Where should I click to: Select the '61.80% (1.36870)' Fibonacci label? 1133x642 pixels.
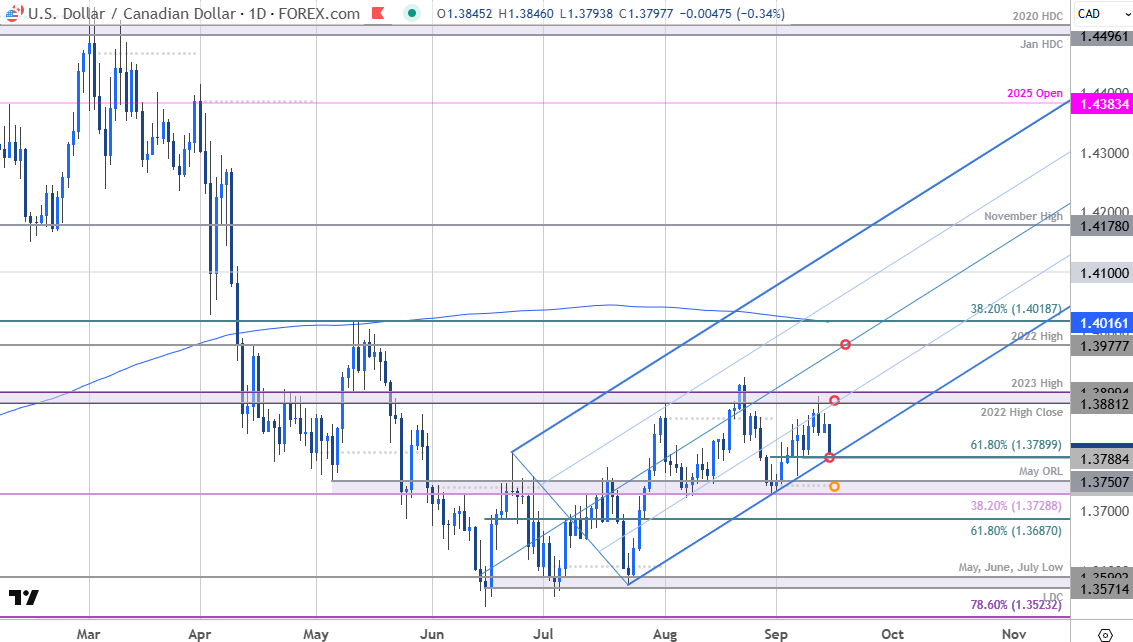1017,531
